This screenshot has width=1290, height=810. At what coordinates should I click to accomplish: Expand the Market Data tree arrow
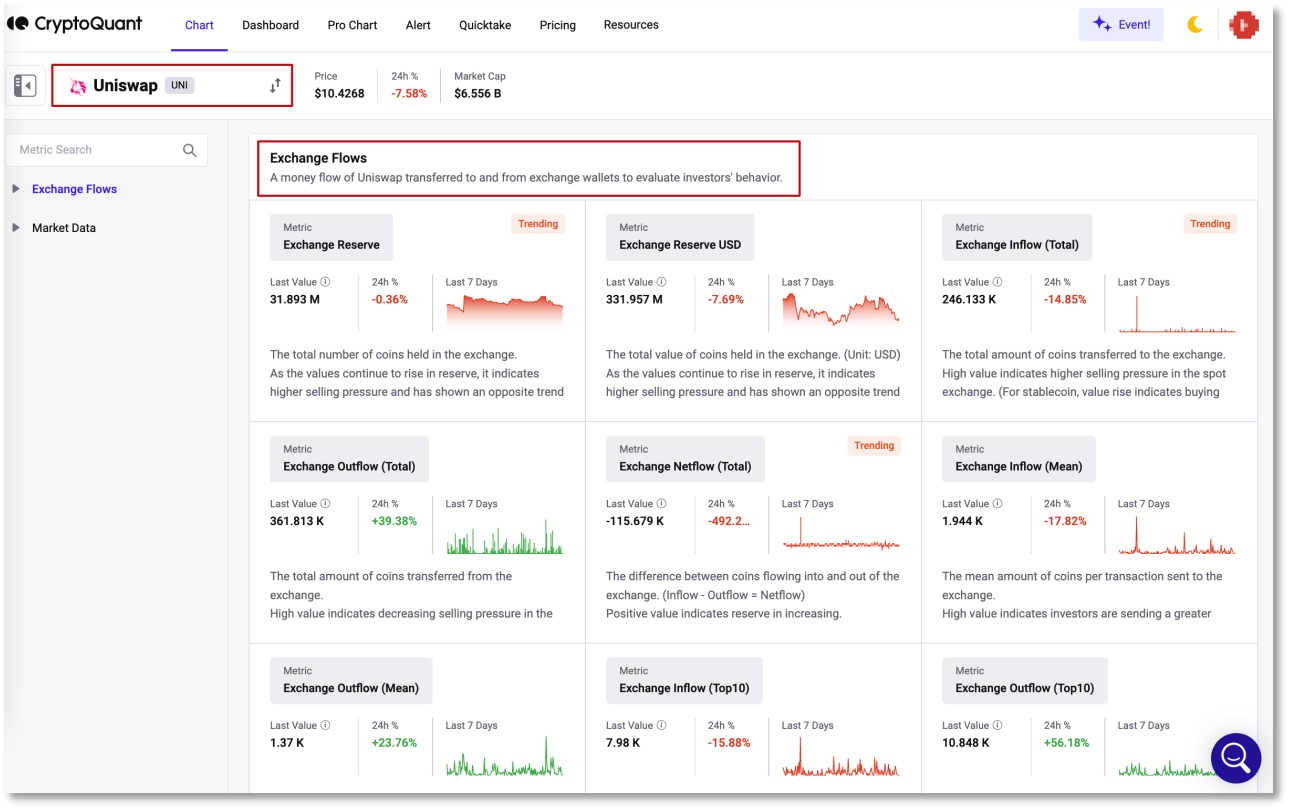tap(15, 227)
